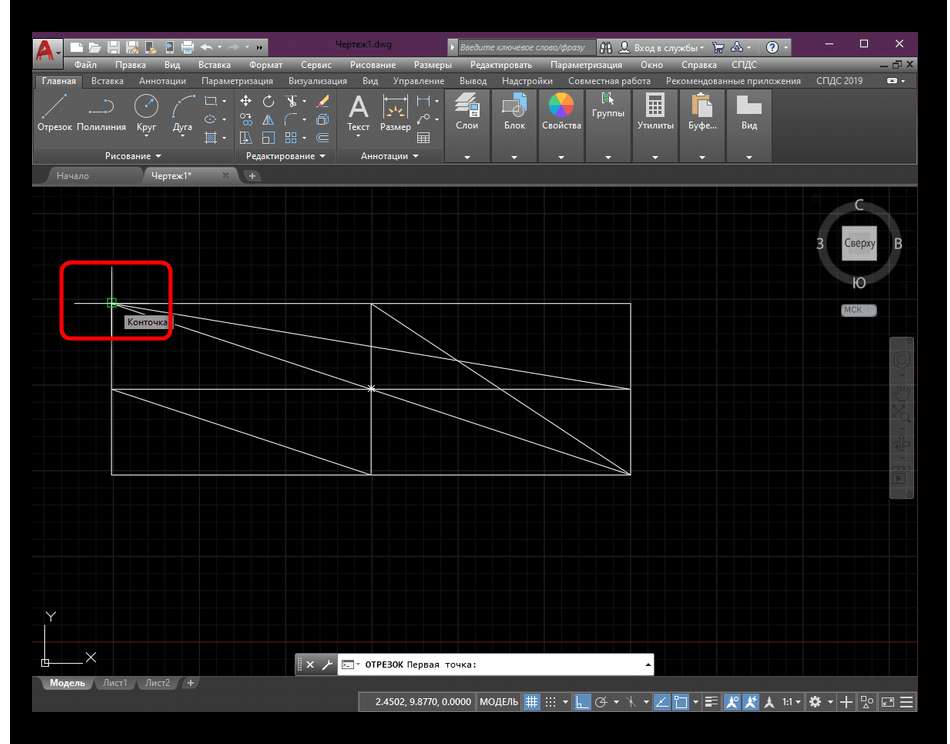Click the МОДЕЛЬ button in status bar
Screen dimensions: 950x744
pos(499,702)
